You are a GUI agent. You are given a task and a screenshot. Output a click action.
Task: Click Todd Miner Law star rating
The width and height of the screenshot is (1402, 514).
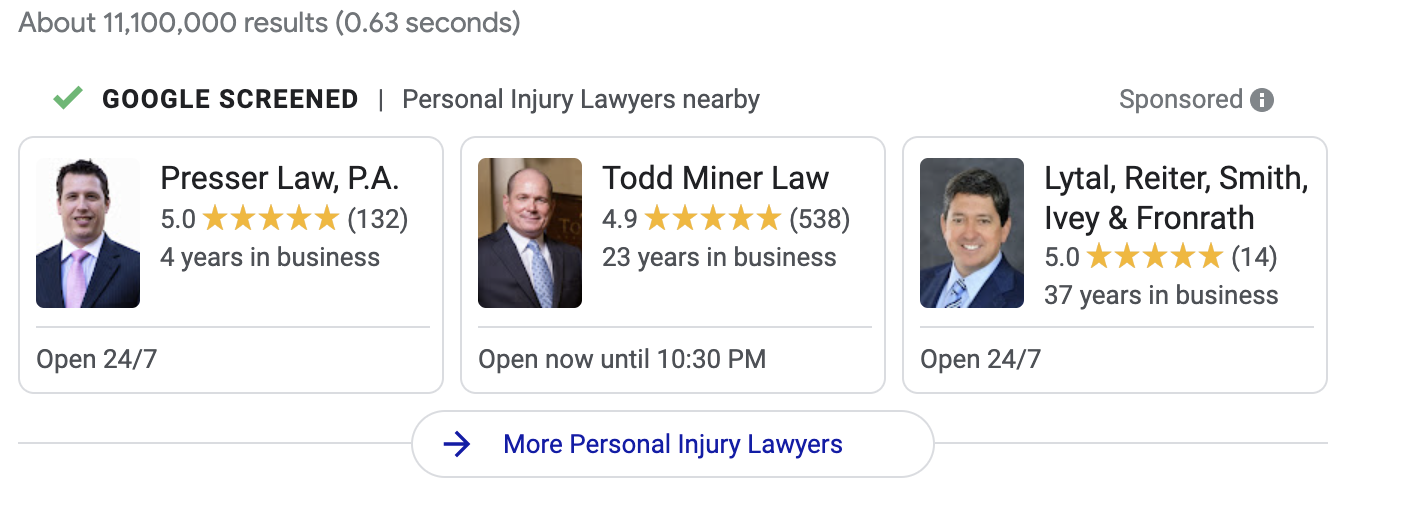coord(713,218)
